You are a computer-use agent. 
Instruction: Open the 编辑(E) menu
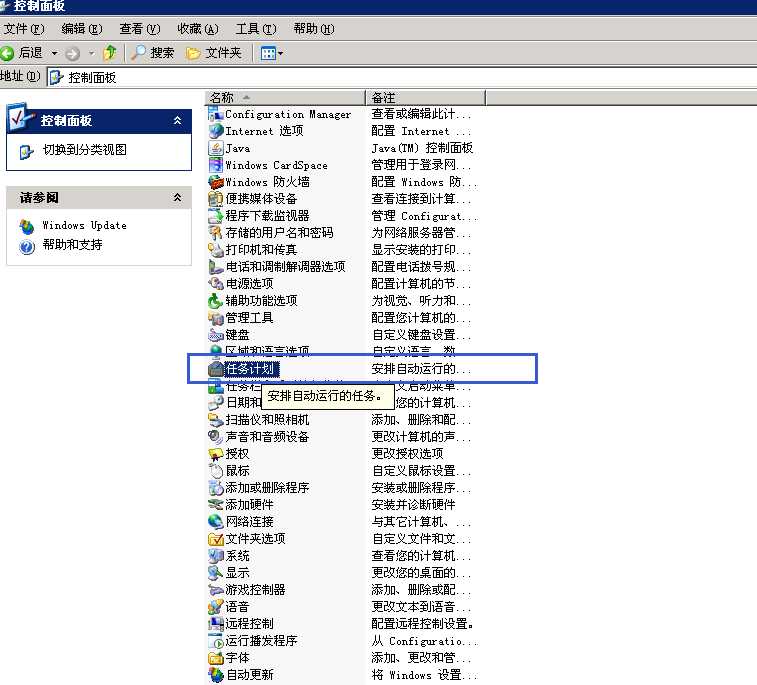tap(82, 29)
